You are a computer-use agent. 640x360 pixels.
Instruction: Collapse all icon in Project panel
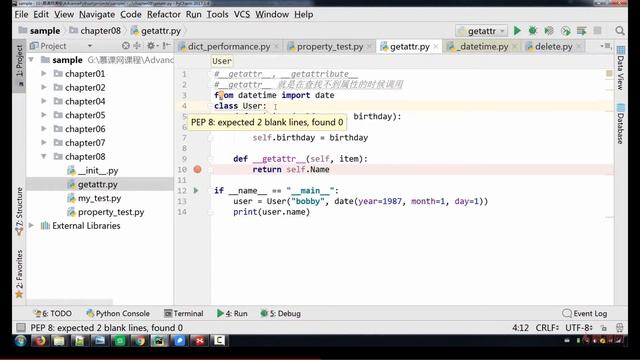[137, 46]
